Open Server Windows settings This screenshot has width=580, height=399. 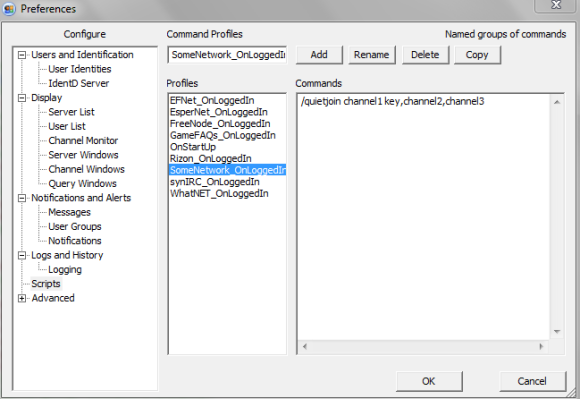[83, 155]
